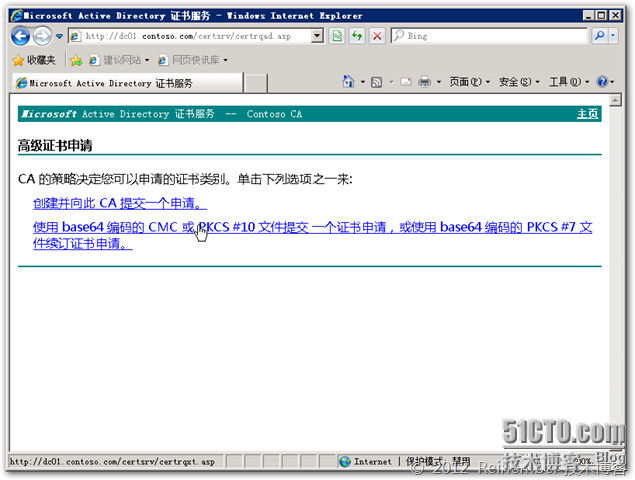Open a new blank tab

(256, 83)
